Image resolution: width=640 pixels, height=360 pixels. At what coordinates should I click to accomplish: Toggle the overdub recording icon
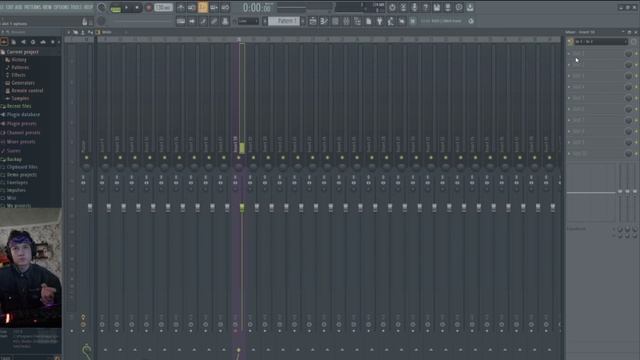coord(214,8)
